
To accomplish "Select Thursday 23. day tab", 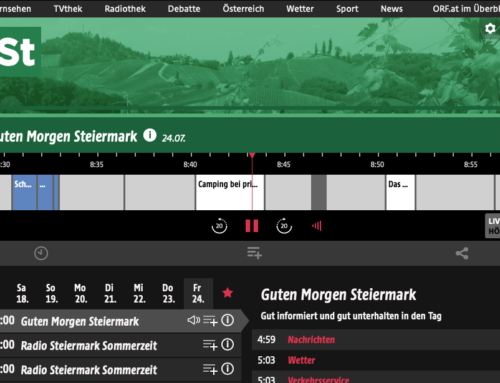I will pos(168,293).
